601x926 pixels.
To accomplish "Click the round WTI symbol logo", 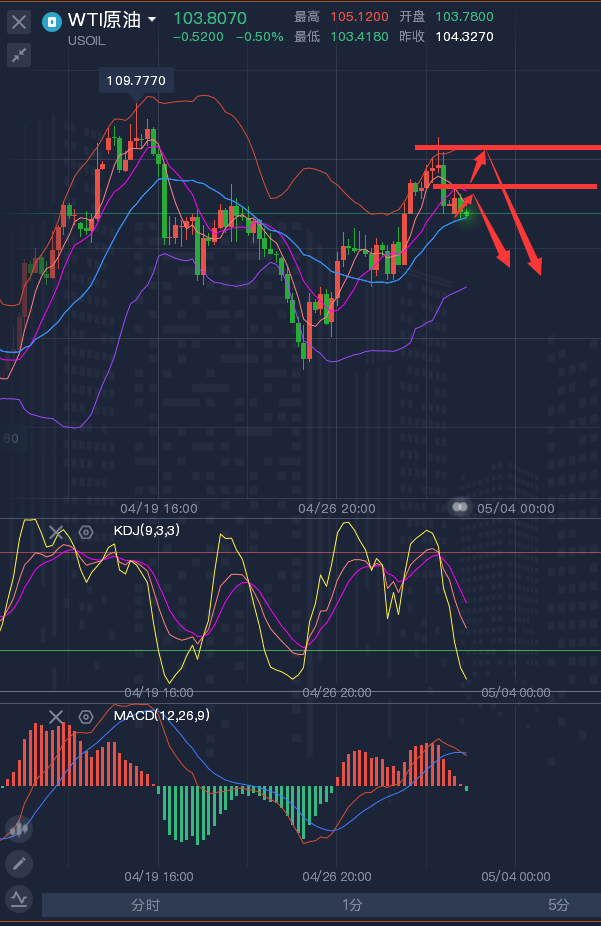I will click(x=52, y=20).
